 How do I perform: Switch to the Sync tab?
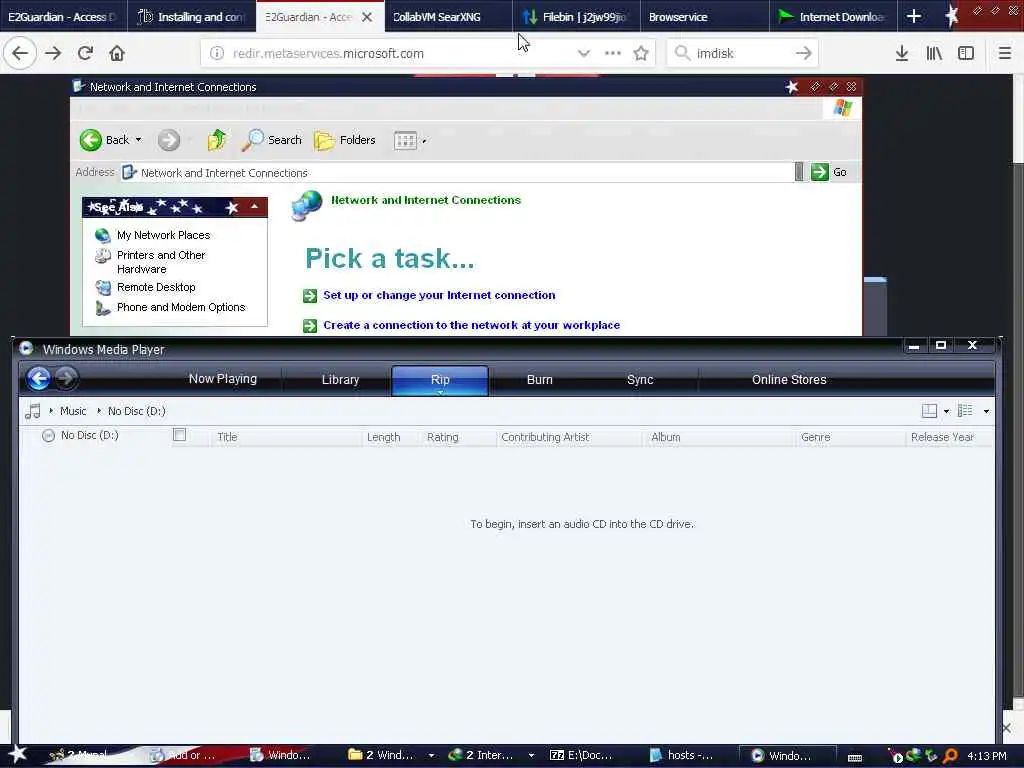pyautogui.click(x=639, y=379)
